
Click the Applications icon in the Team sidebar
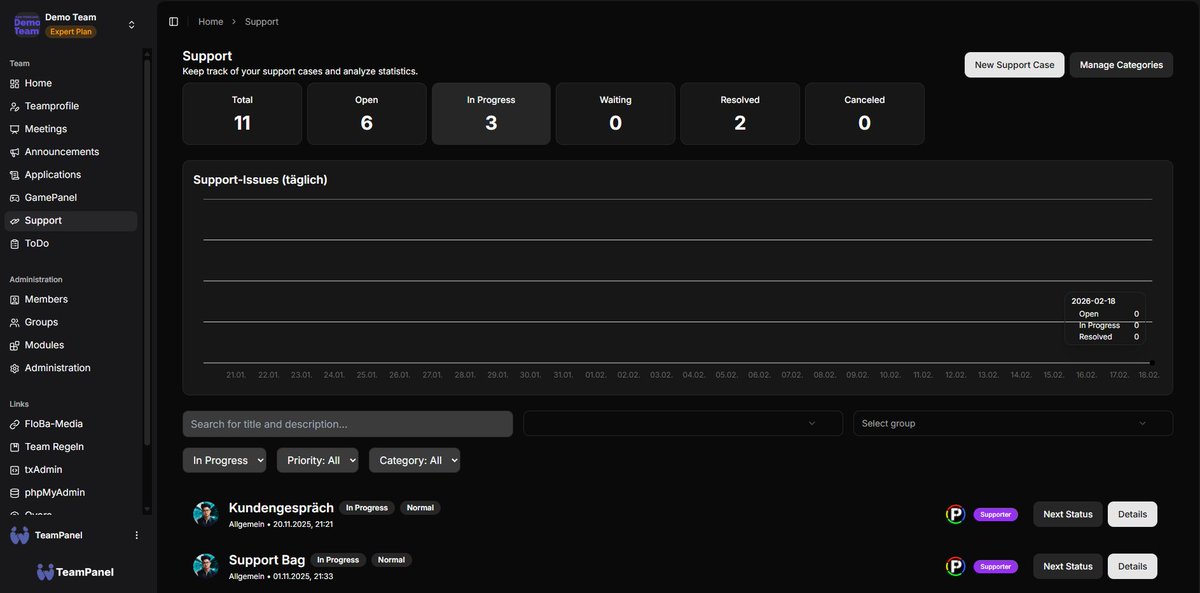pos(16,174)
